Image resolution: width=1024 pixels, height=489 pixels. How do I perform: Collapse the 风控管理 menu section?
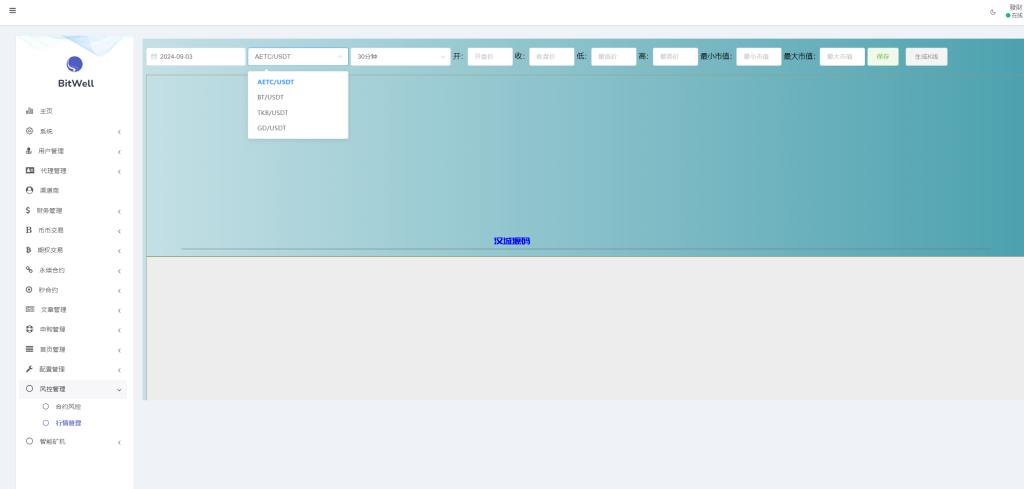[119, 389]
